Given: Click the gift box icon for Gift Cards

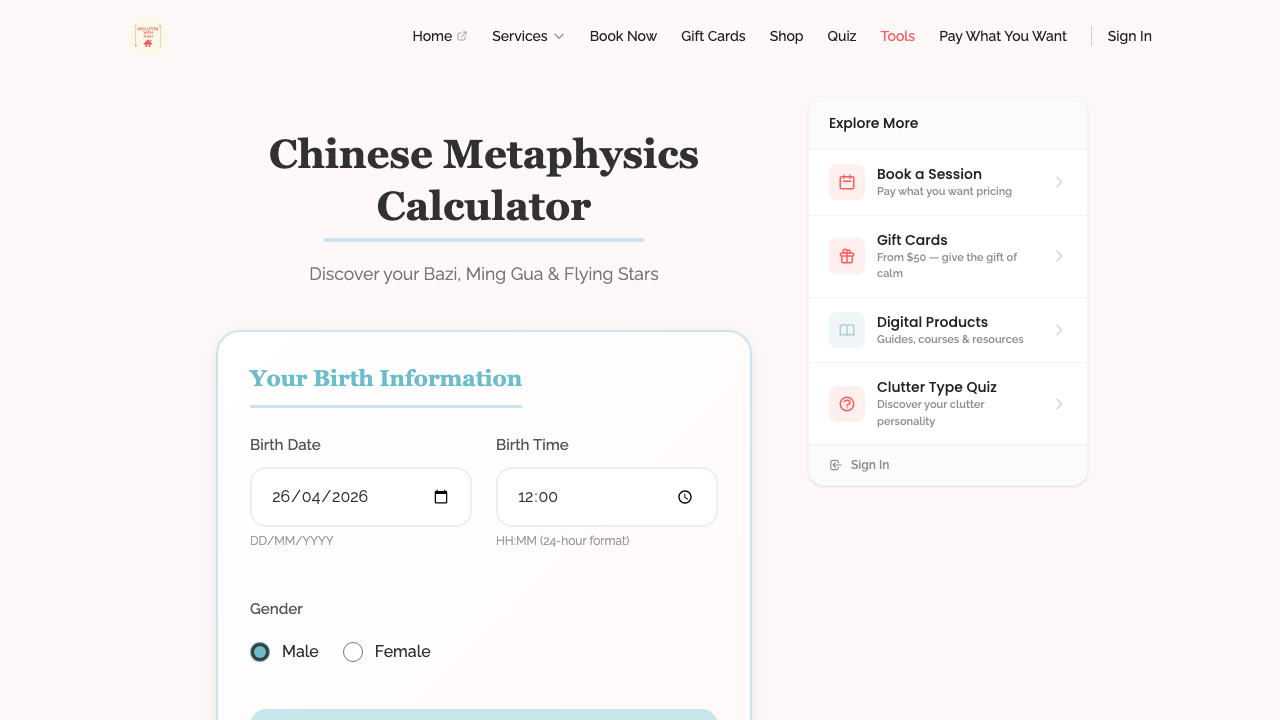Looking at the screenshot, I should [846, 256].
